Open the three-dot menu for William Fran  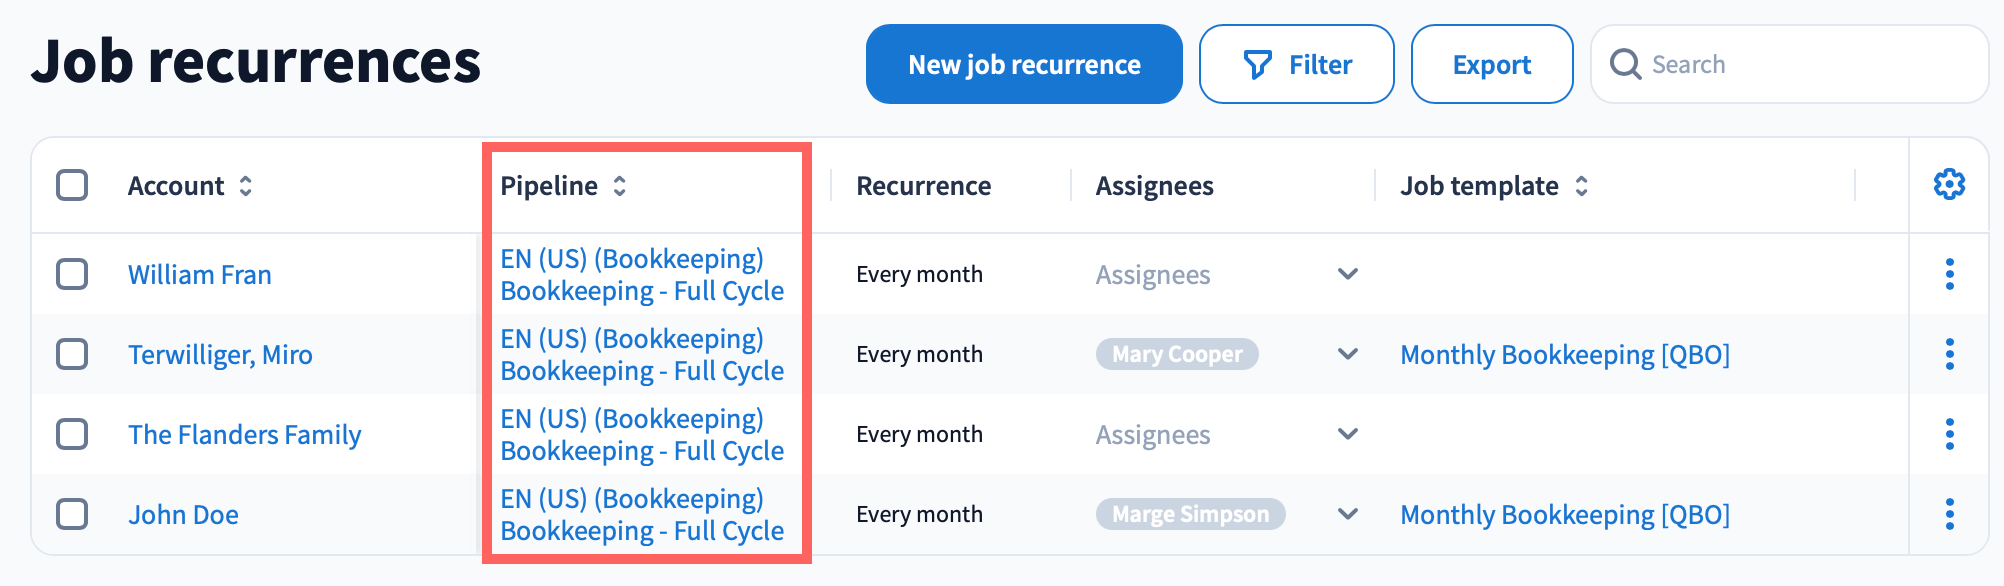pyautogui.click(x=1949, y=274)
